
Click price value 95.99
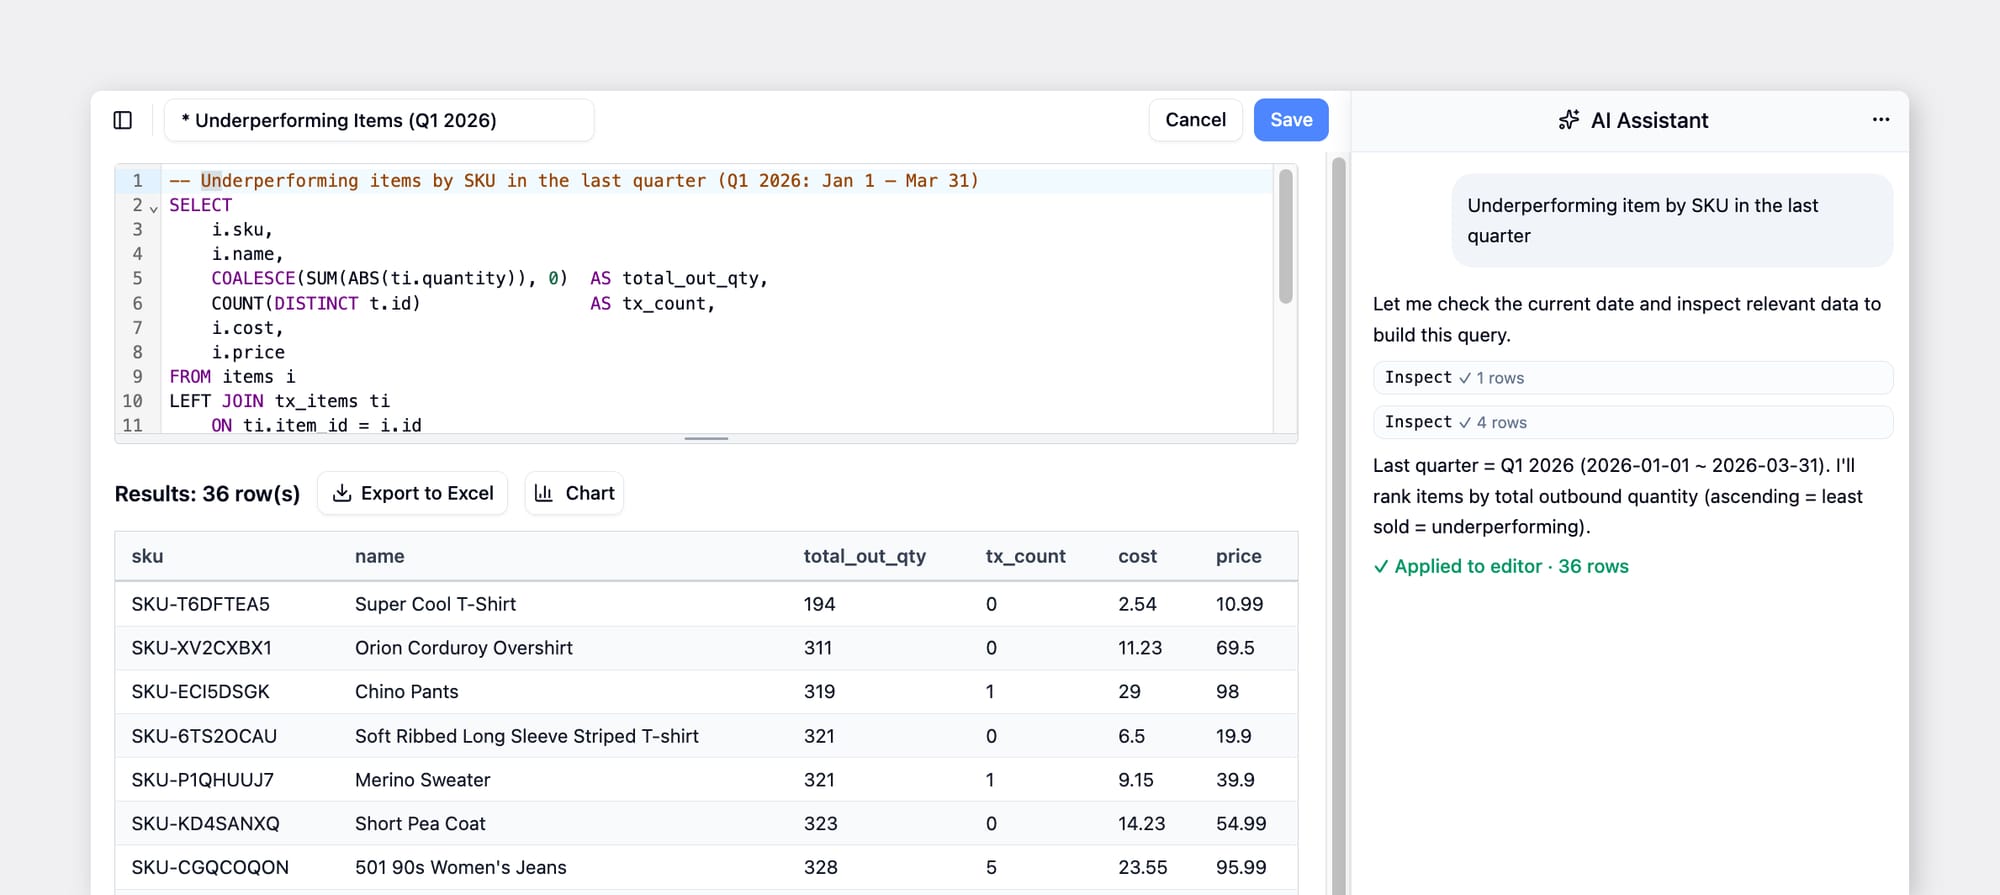click(x=1241, y=868)
